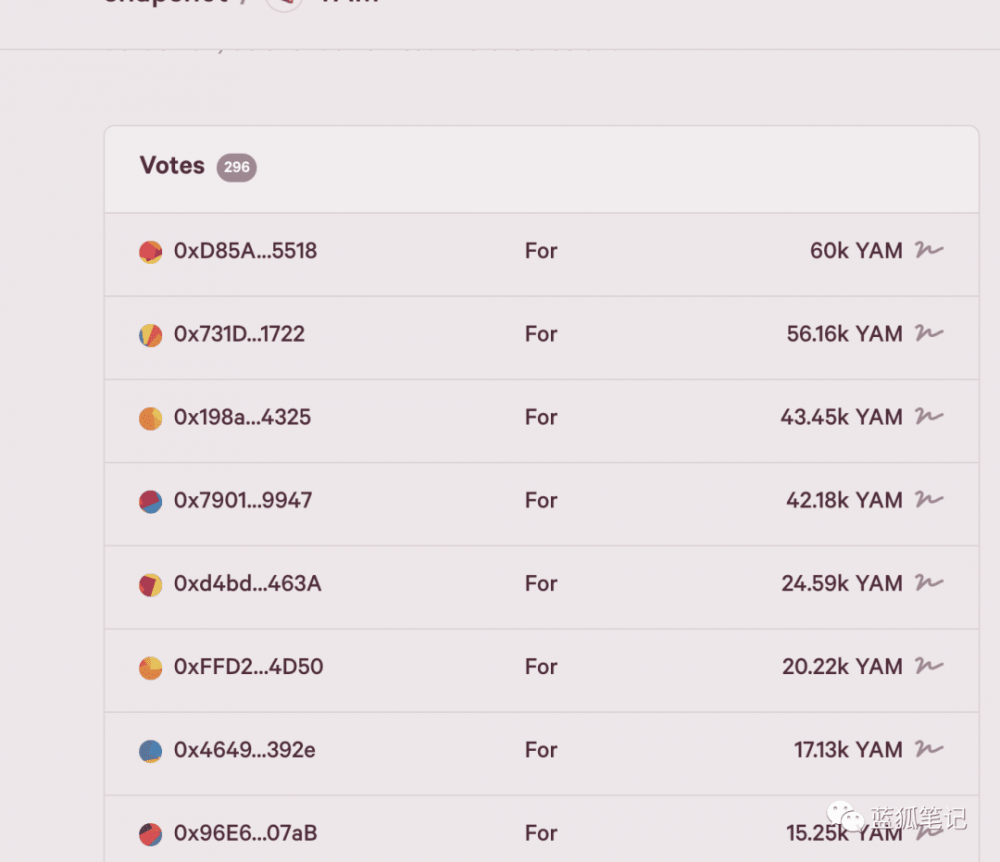Open the signature icon next to 20.22k YAM

pyautogui.click(x=929, y=665)
